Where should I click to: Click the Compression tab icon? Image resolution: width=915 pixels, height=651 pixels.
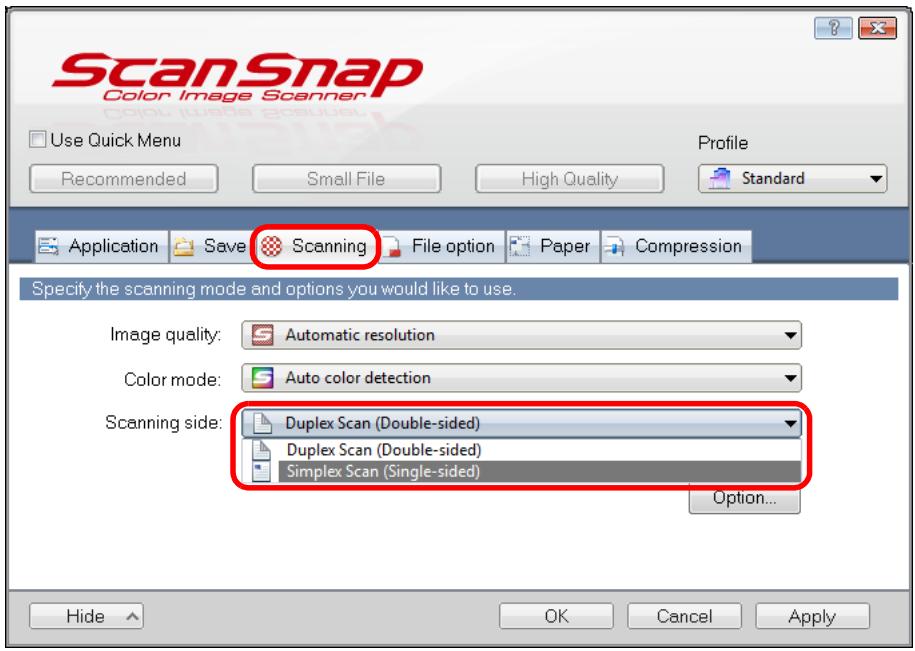(x=614, y=247)
